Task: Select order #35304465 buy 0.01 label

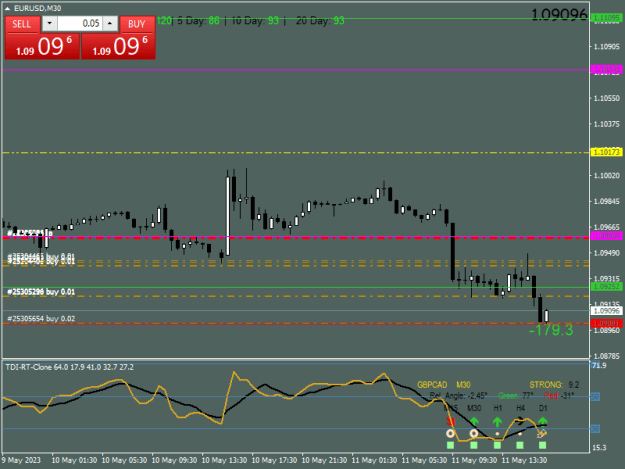Action: click(41, 256)
